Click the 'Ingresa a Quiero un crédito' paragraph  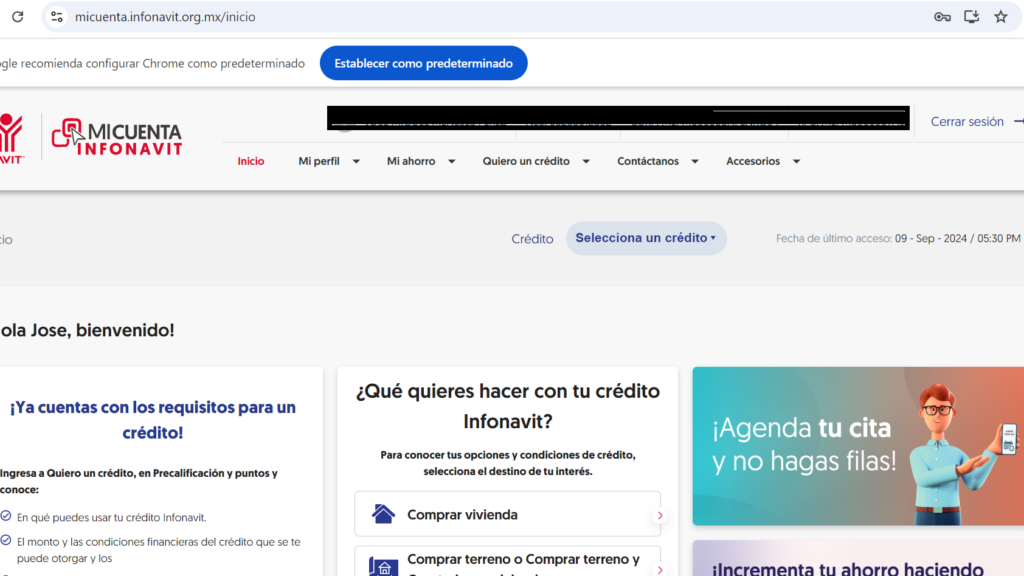tap(138, 481)
